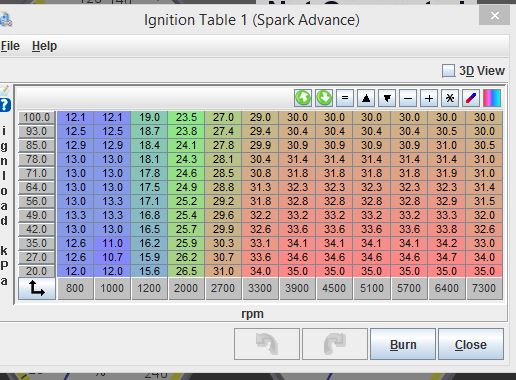Click the axis swap arrow button
Screen dimensions: 516x380
(x=37, y=289)
